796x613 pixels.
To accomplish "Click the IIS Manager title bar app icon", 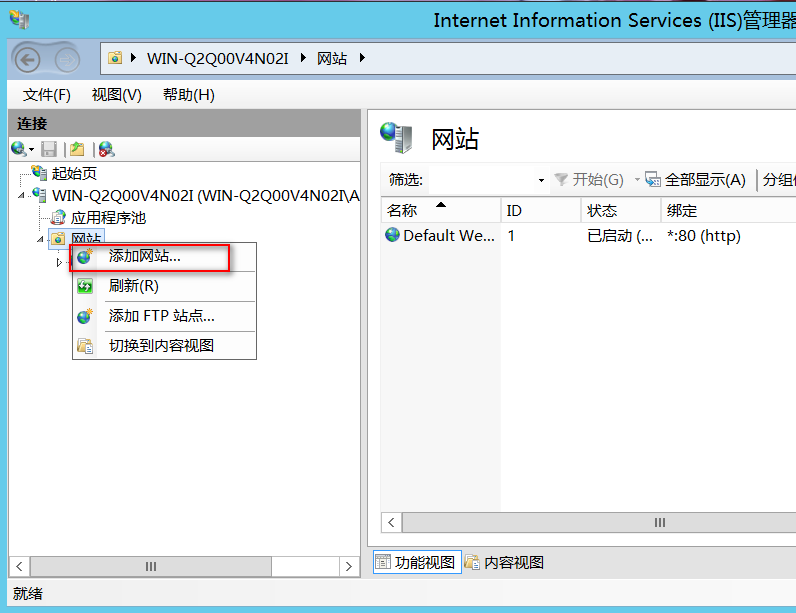I will point(19,20).
